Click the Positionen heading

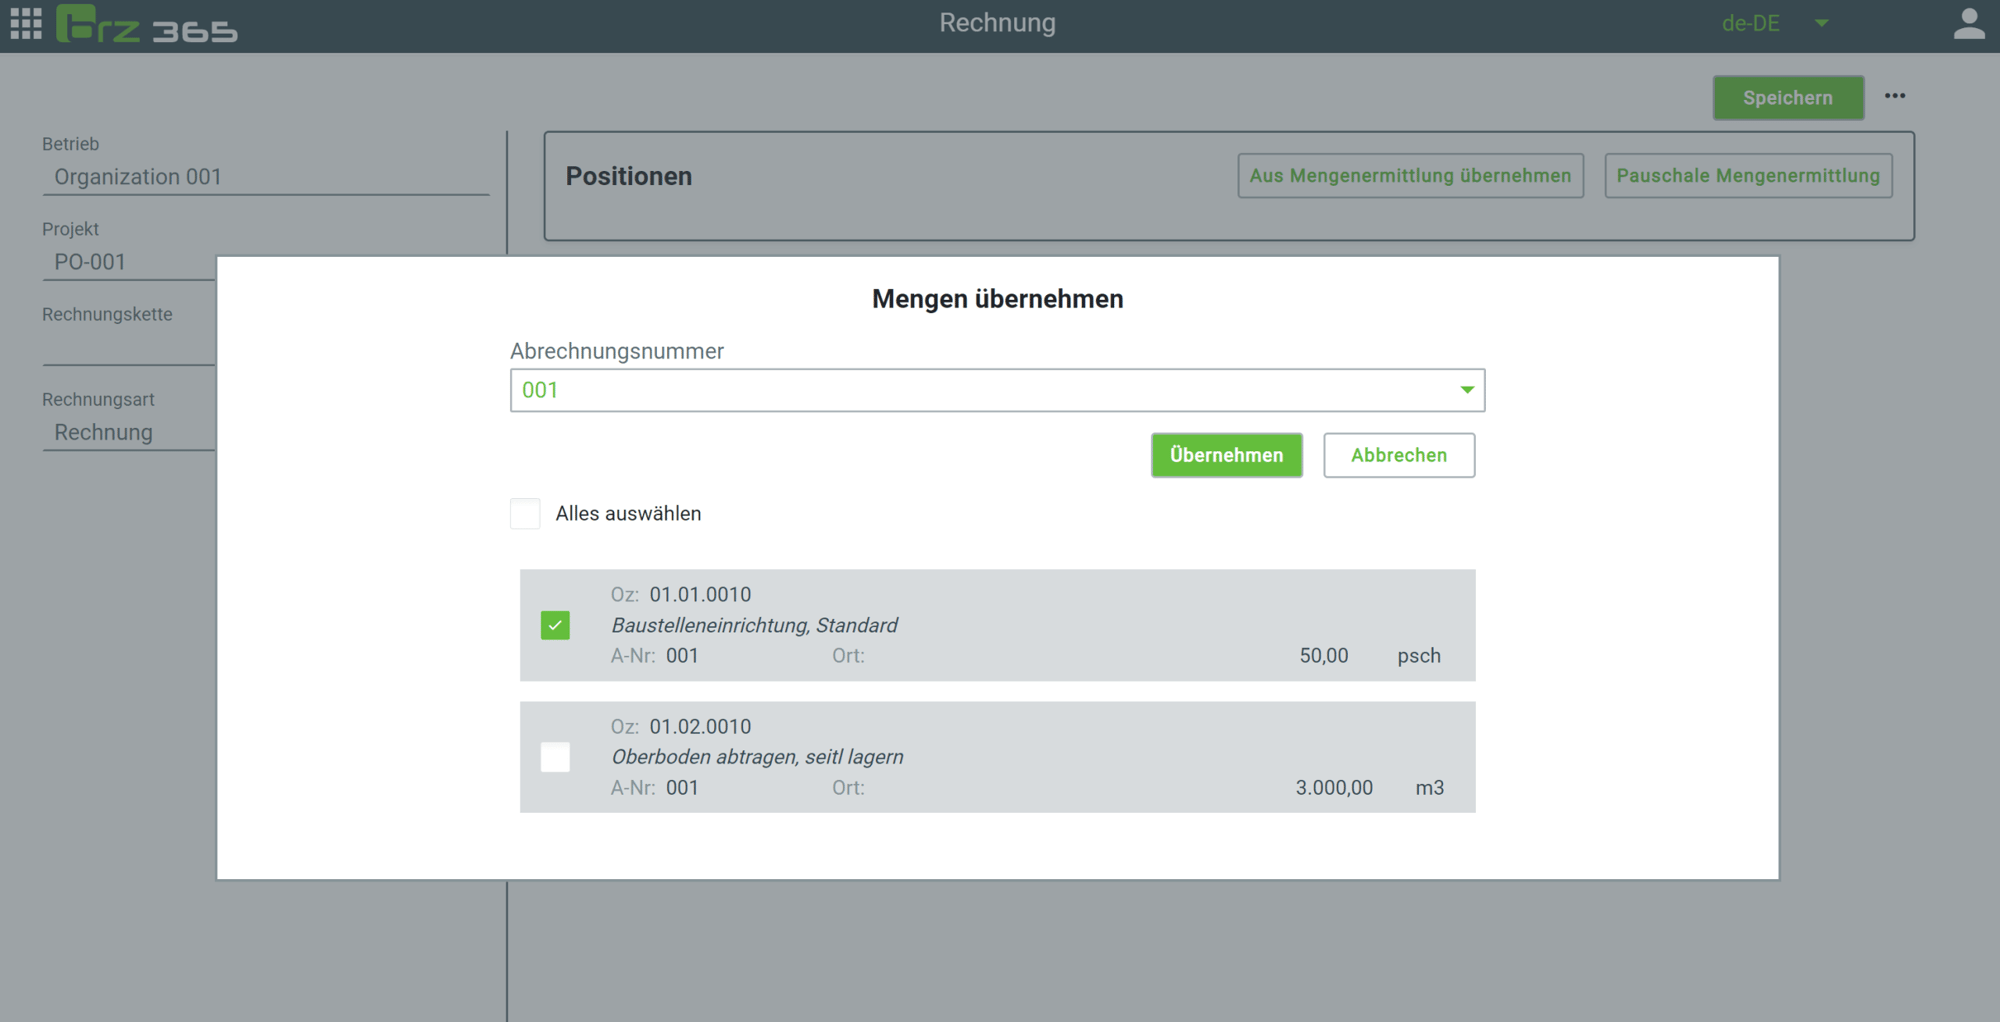point(629,176)
